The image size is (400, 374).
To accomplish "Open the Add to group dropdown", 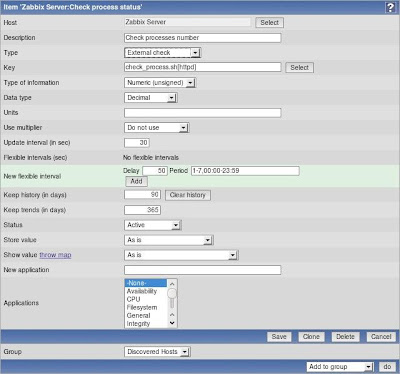I will (340, 367).
